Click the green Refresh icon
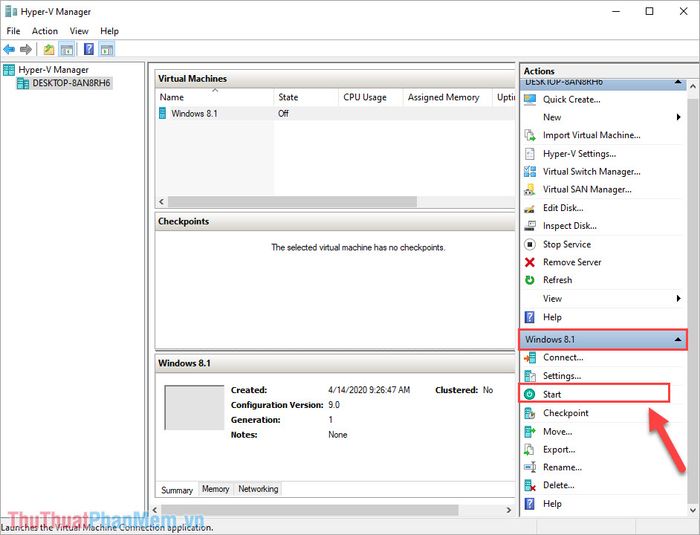 coord(530,280)
